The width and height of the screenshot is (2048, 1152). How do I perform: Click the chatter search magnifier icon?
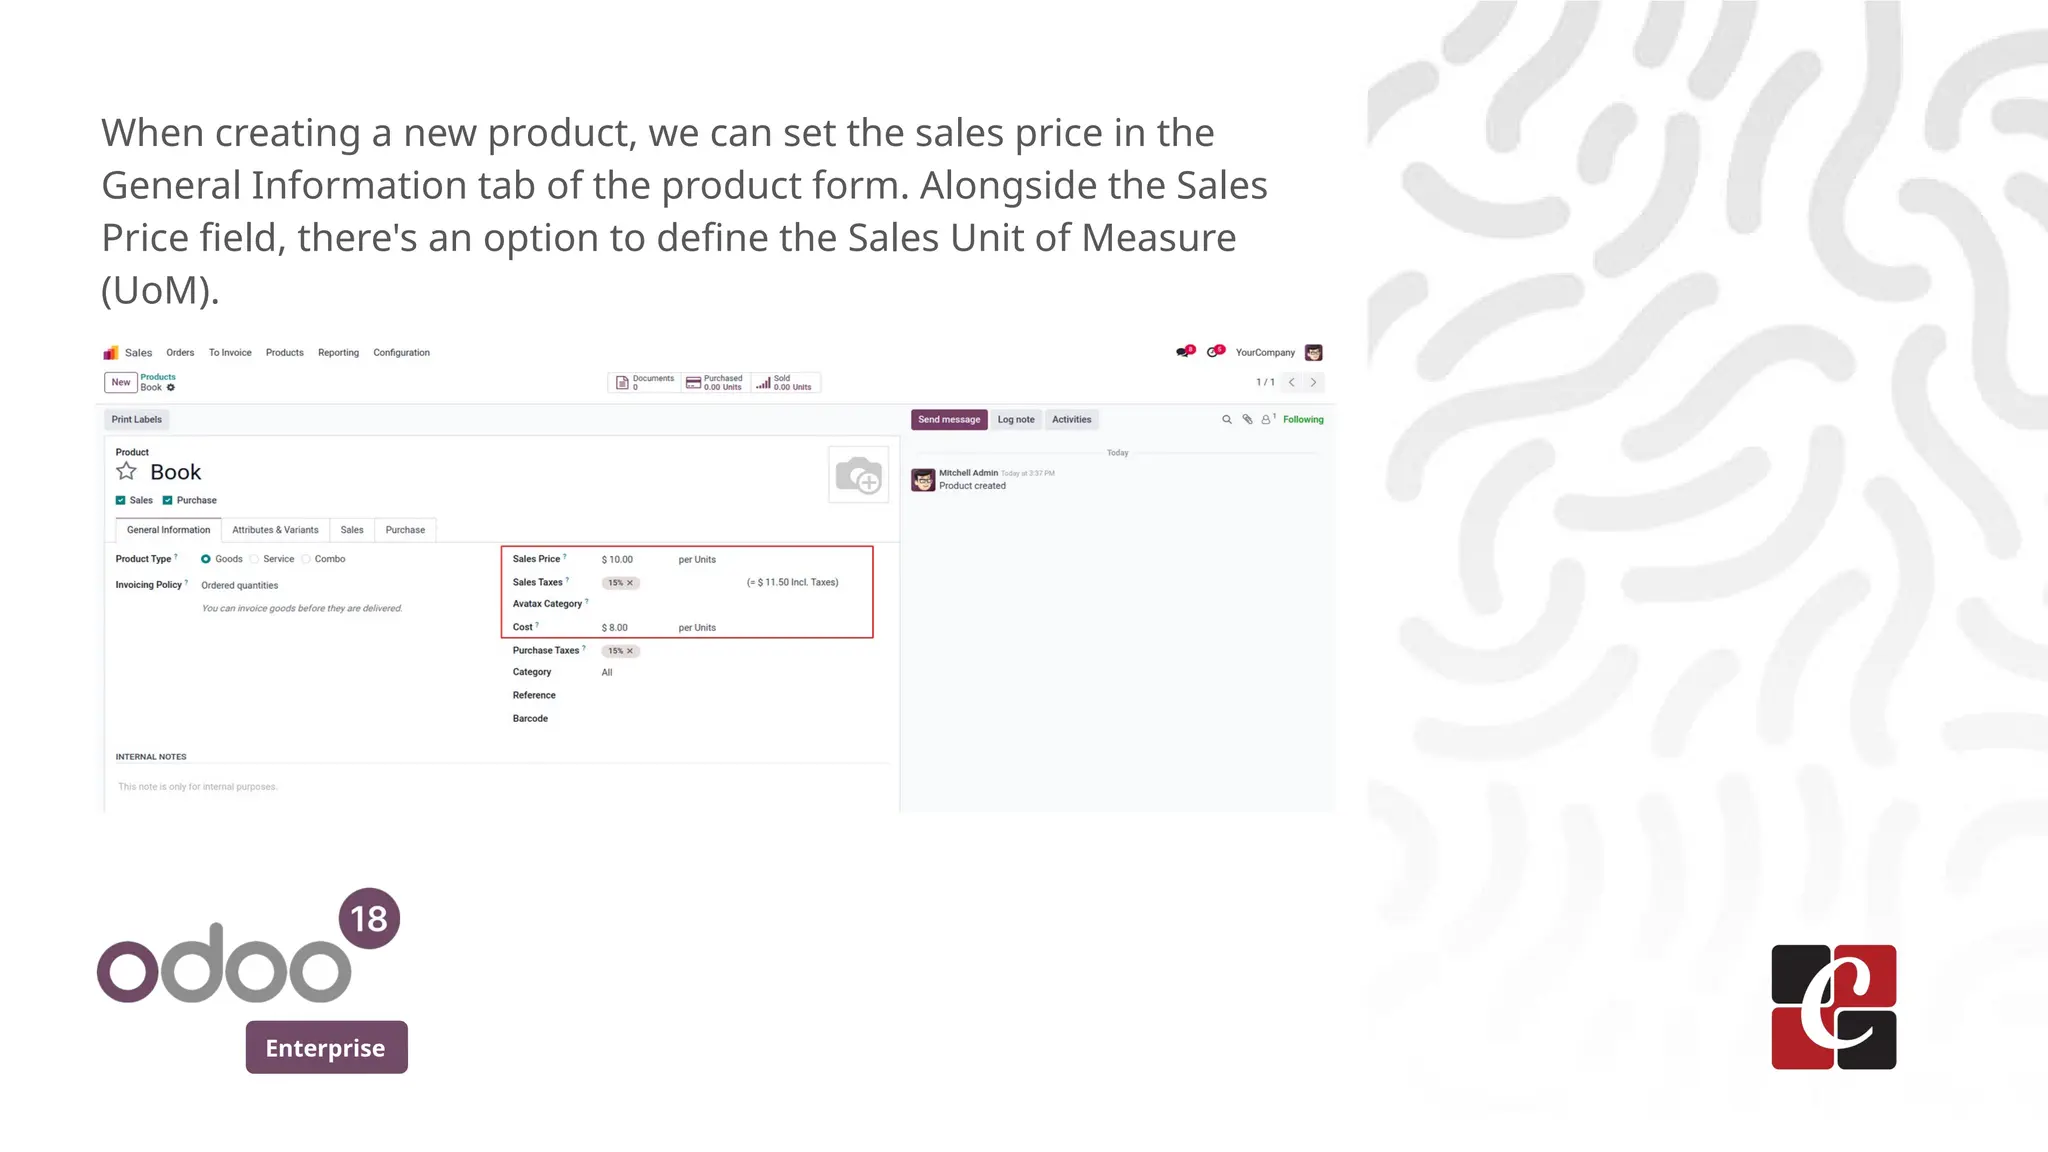(x=1227, y=420)
